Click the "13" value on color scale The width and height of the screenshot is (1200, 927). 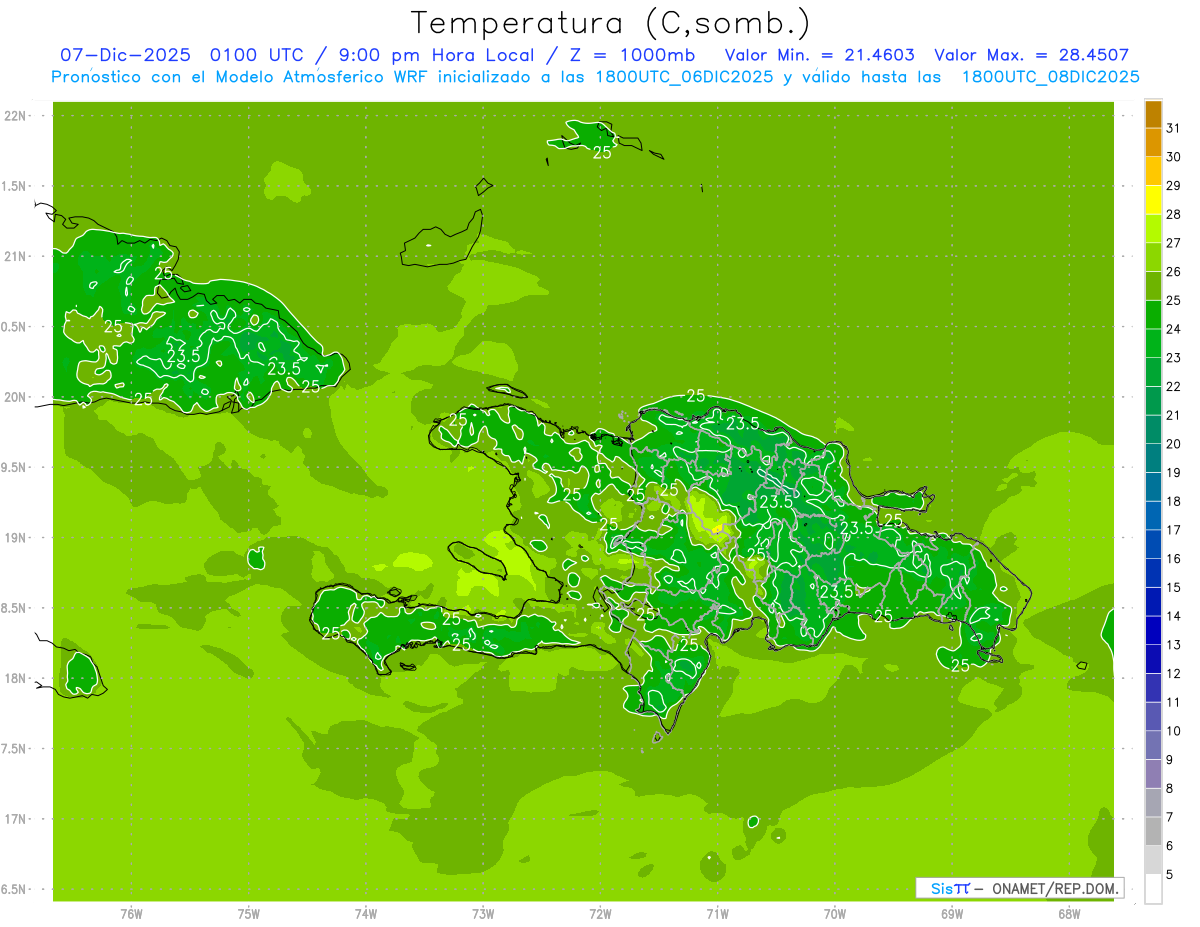(x=1174, y=645)
